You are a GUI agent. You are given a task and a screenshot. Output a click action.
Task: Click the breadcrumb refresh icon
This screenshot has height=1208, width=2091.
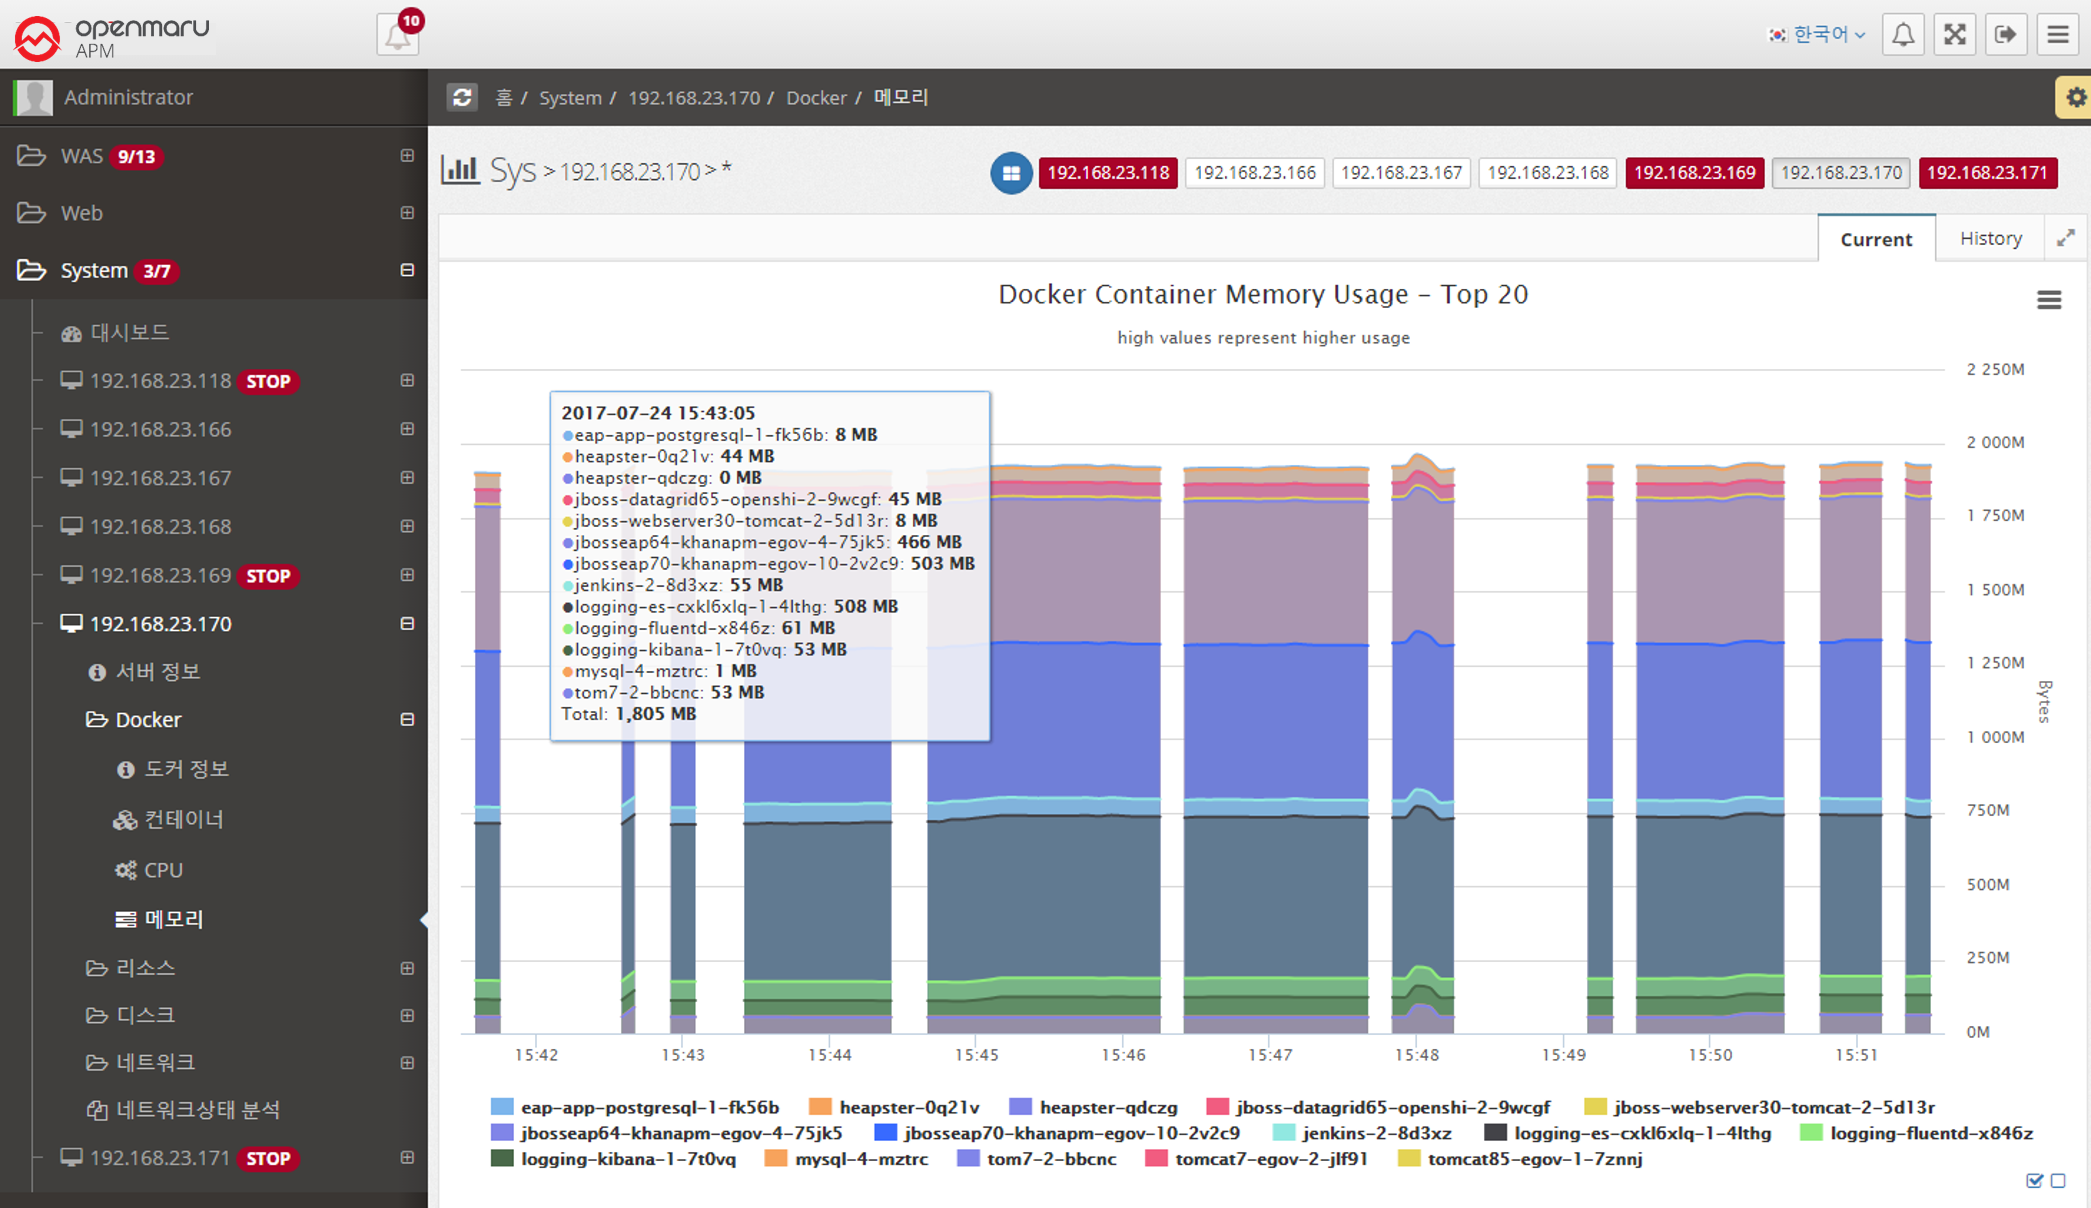[462, 97]
